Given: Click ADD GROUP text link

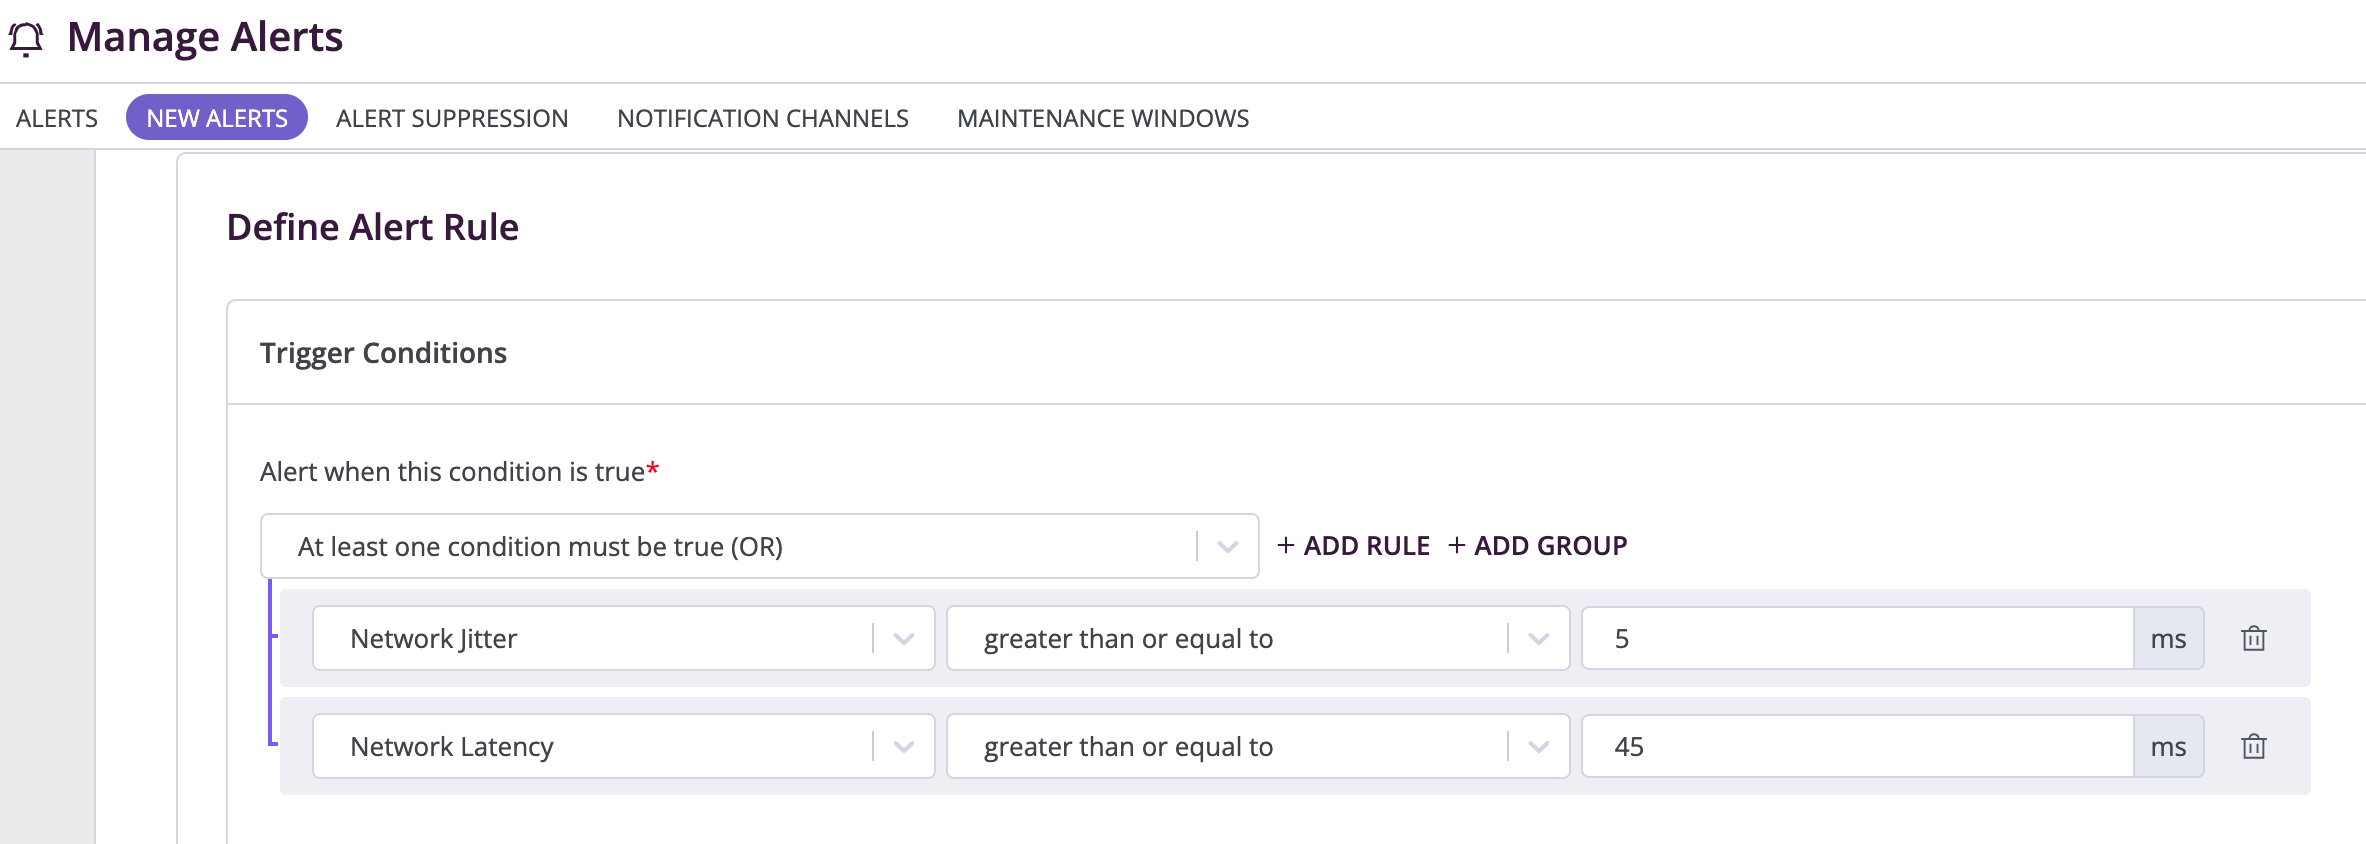Looking at the screenshot, I should [1551, 546].
